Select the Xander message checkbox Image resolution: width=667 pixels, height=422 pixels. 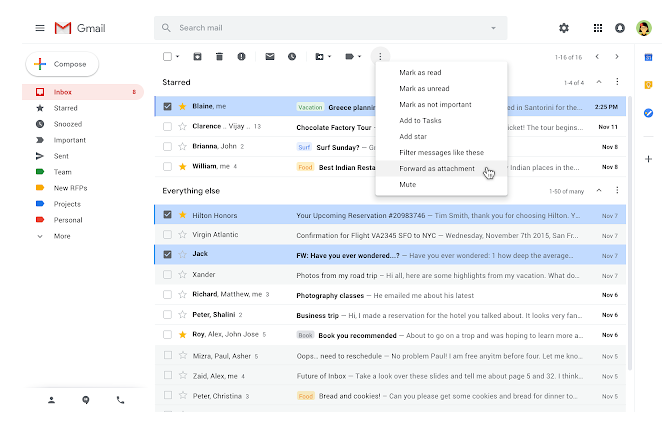[x=168, y=274]
